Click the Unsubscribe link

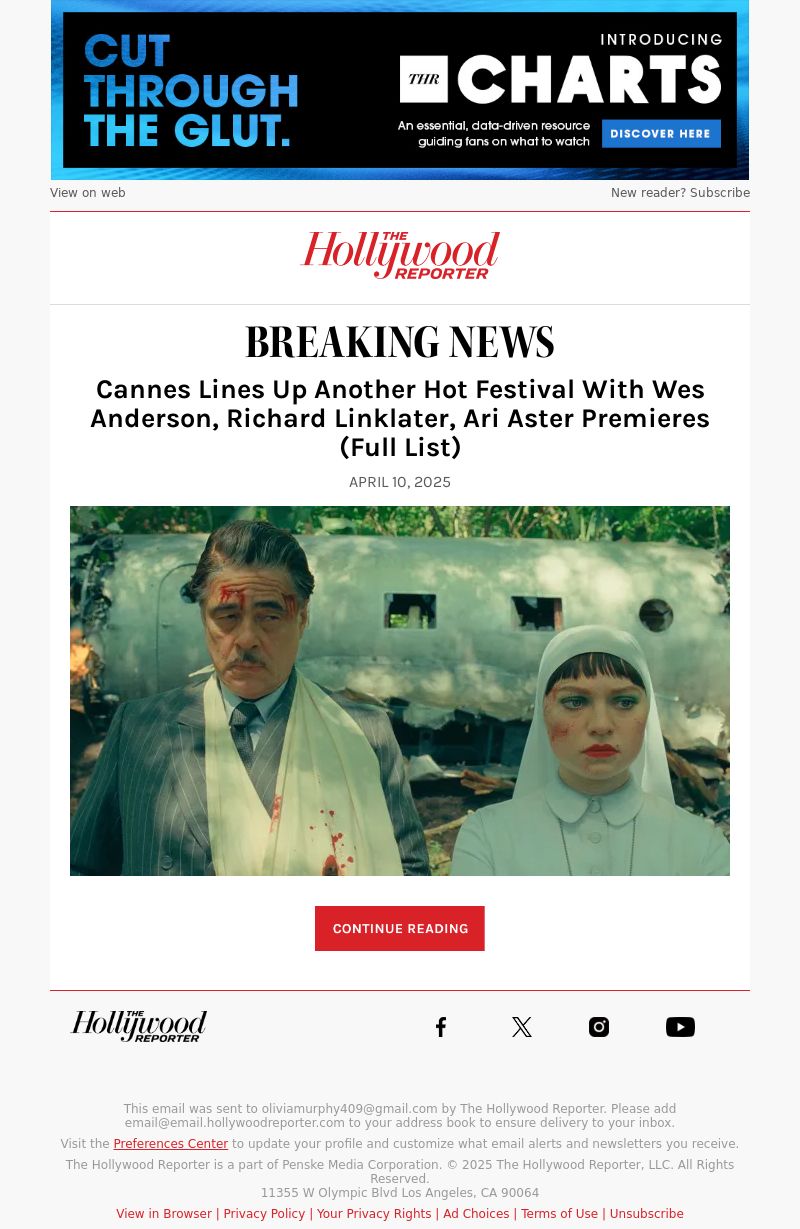(646, 1214)
